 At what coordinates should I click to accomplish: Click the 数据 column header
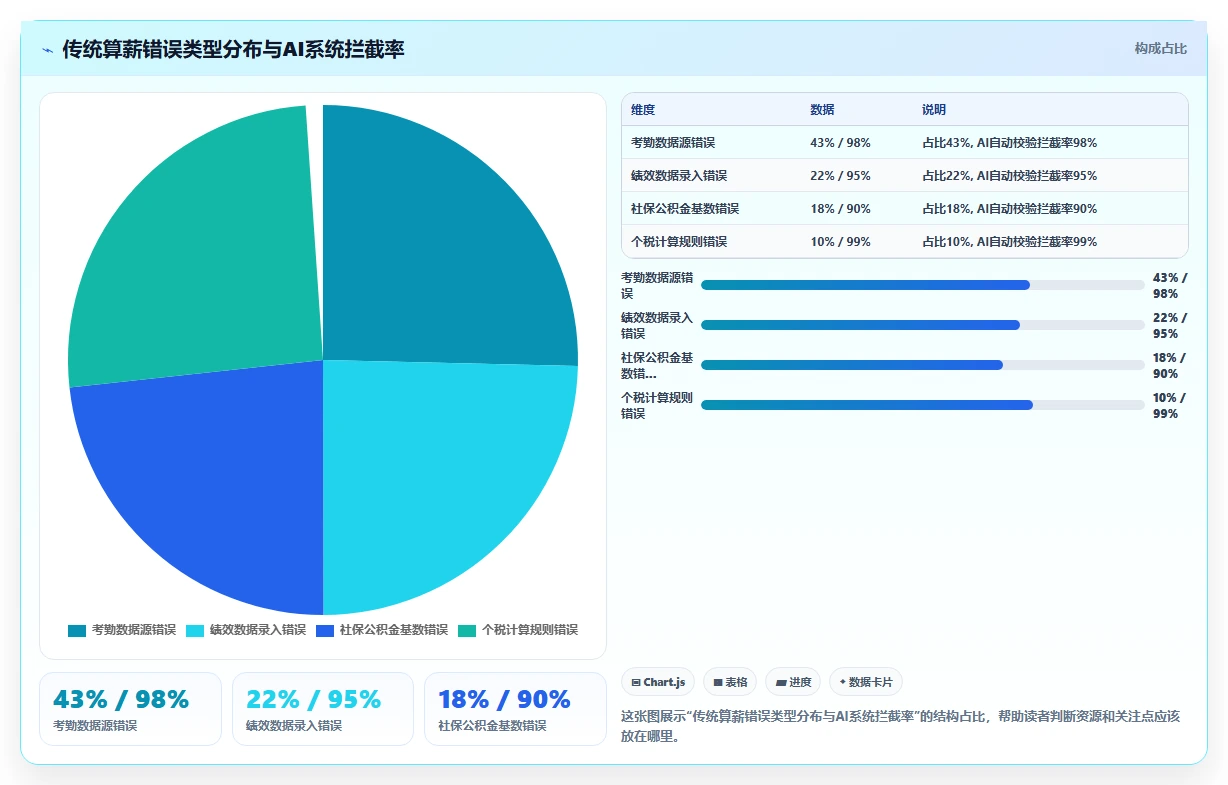click(x=822, y=110)
